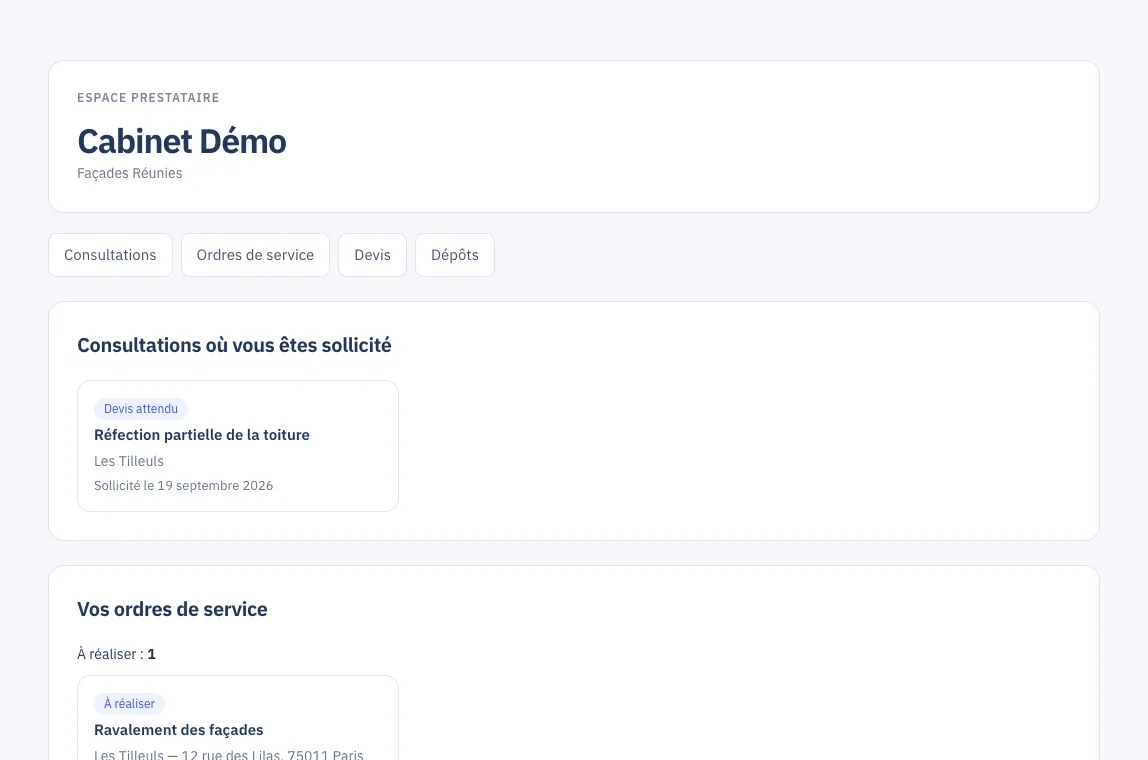
Task: Click the 12 rue des Lilas address line
Action: tap(228, 754)
